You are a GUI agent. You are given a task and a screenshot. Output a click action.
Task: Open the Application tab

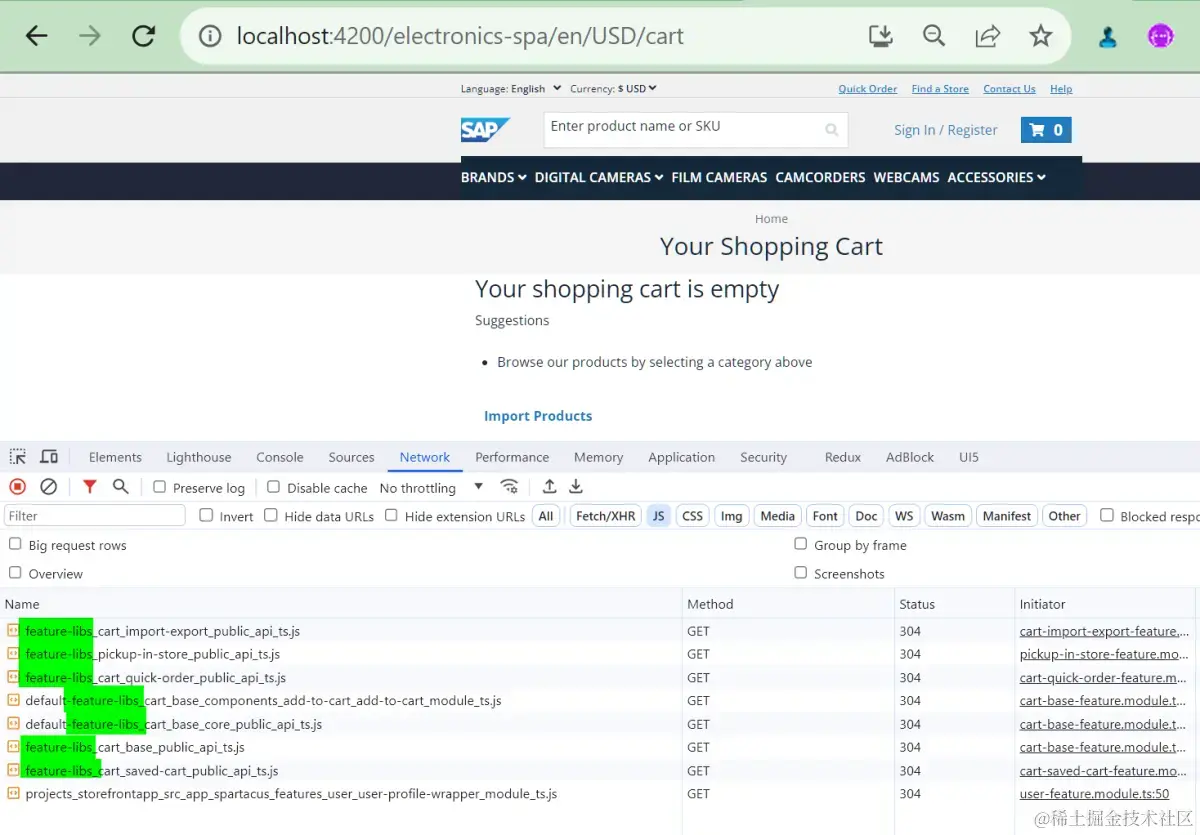click(x=682, y=457)
